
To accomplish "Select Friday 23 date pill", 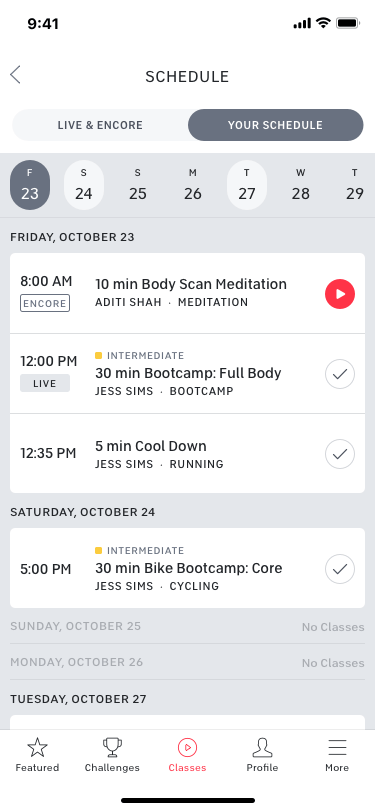I will [x=30, y=185].
